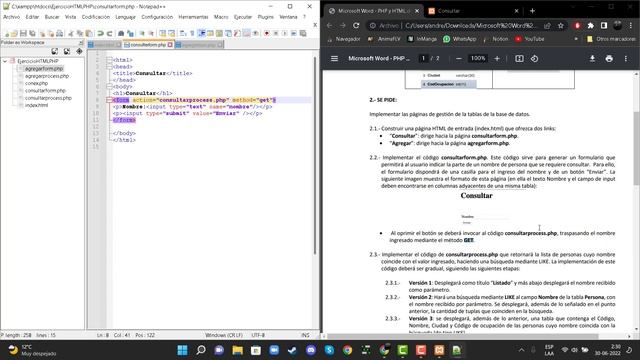The width and height of the screenshot is (640, 360).
Task: Click the Print icon in Notepad++ toolbar
Action: 60,33
